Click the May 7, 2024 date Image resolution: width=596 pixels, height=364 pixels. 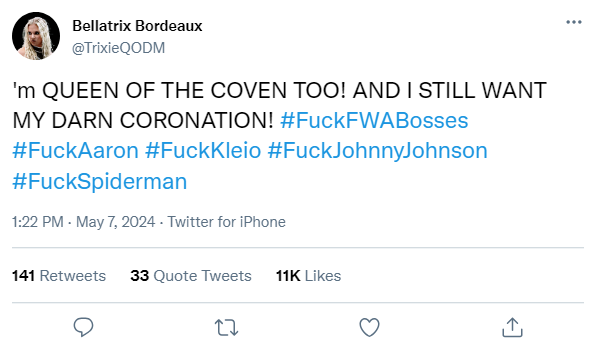pos(116,222)
